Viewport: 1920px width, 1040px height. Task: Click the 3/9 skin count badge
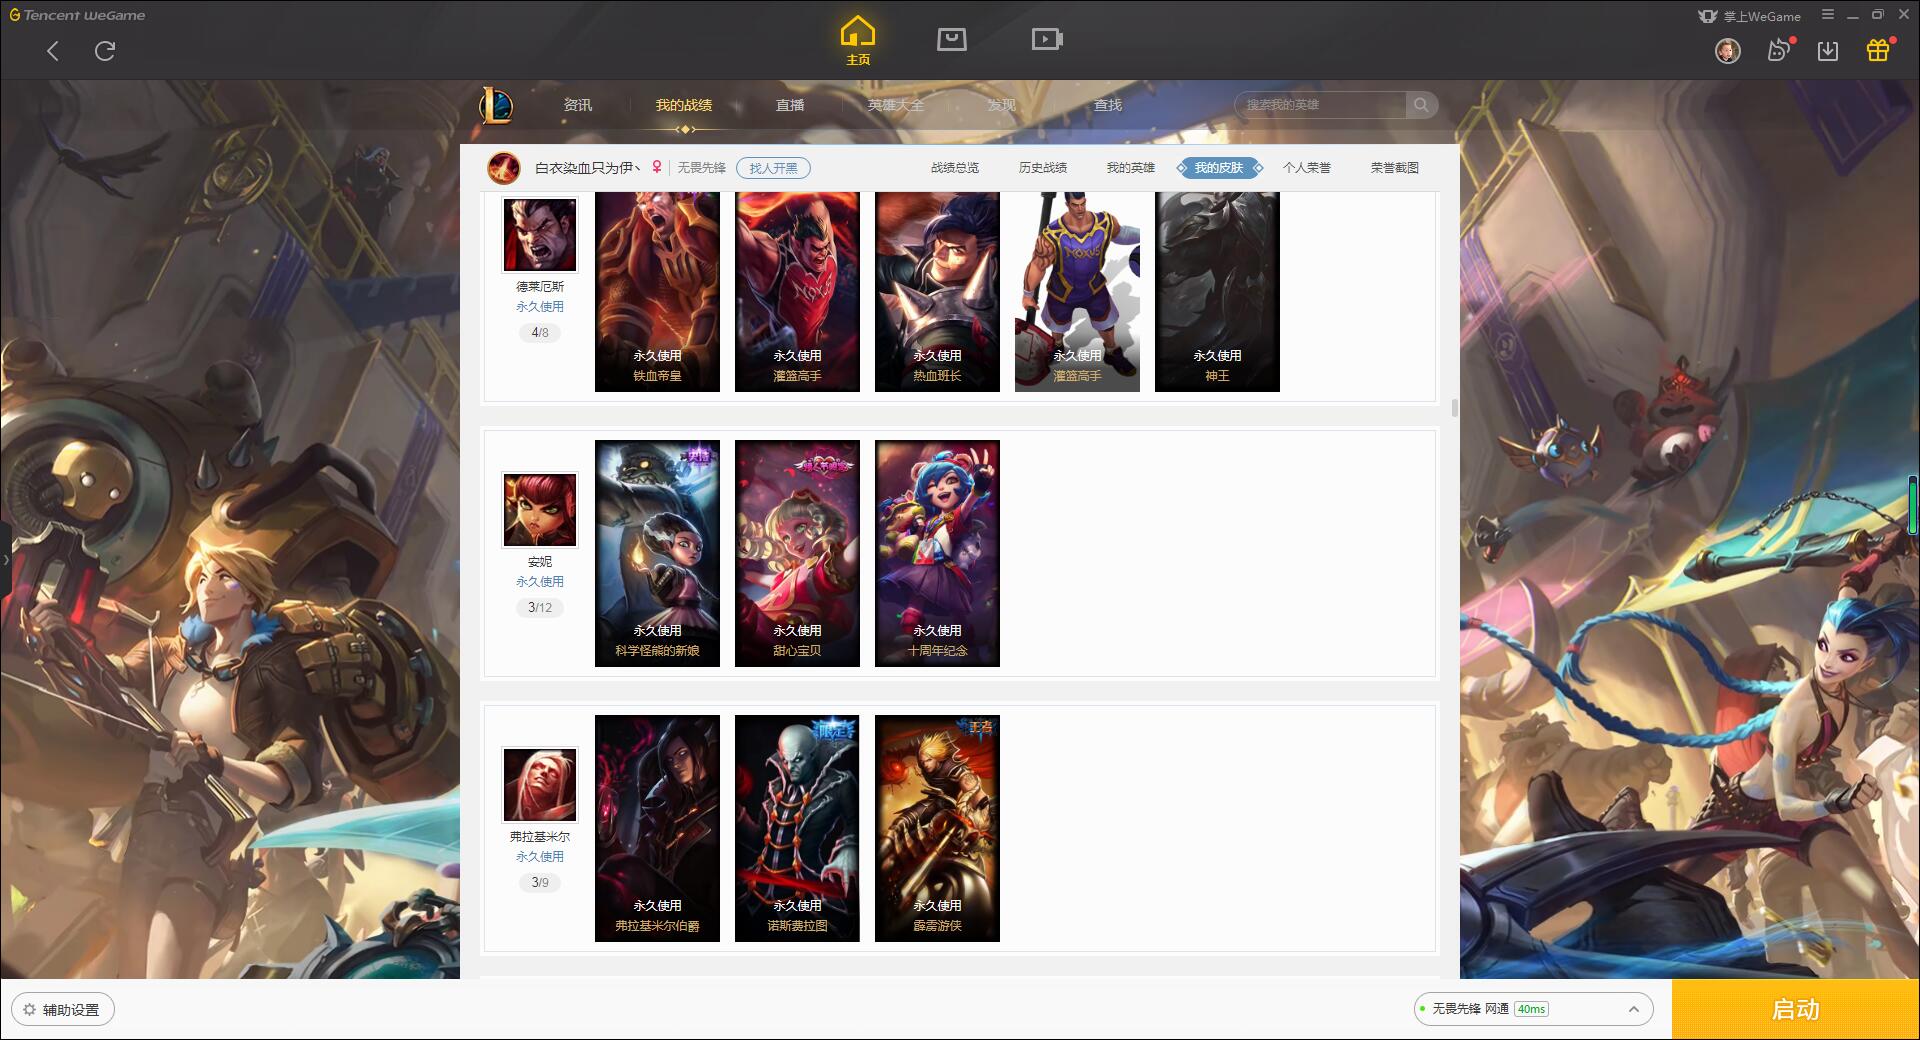pos(540,883)
